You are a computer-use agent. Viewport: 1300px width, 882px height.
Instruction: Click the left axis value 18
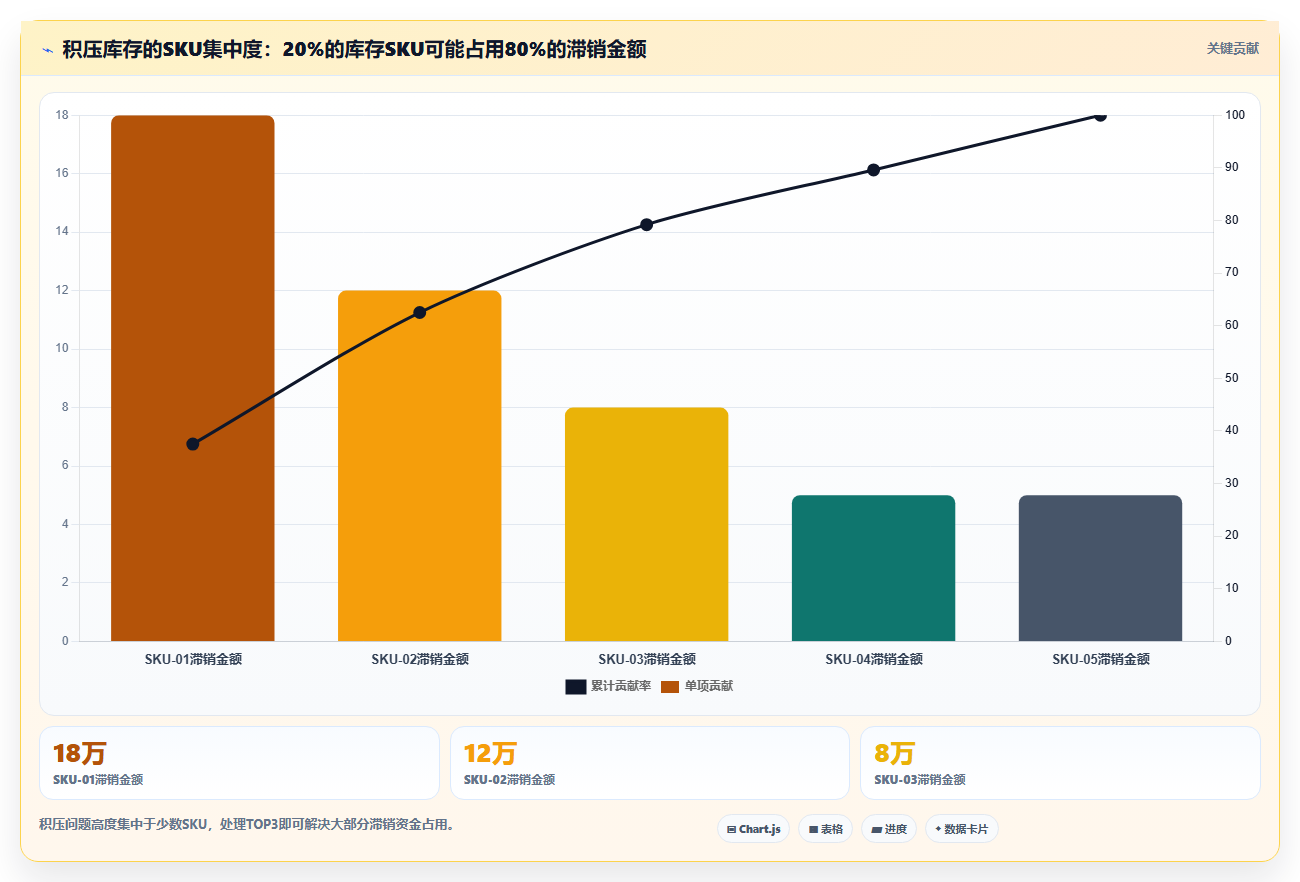(x=62, y=115)
